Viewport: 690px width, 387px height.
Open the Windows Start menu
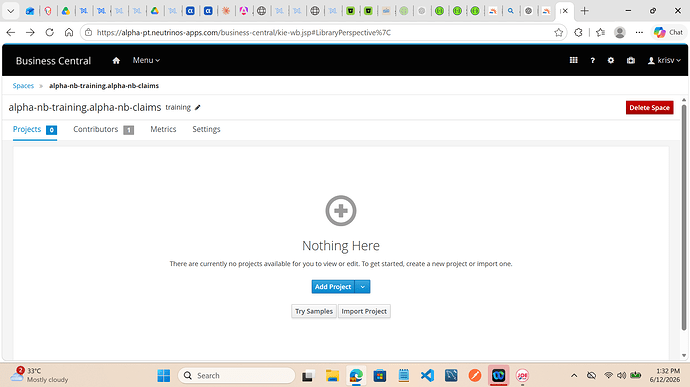pos(164,376)
